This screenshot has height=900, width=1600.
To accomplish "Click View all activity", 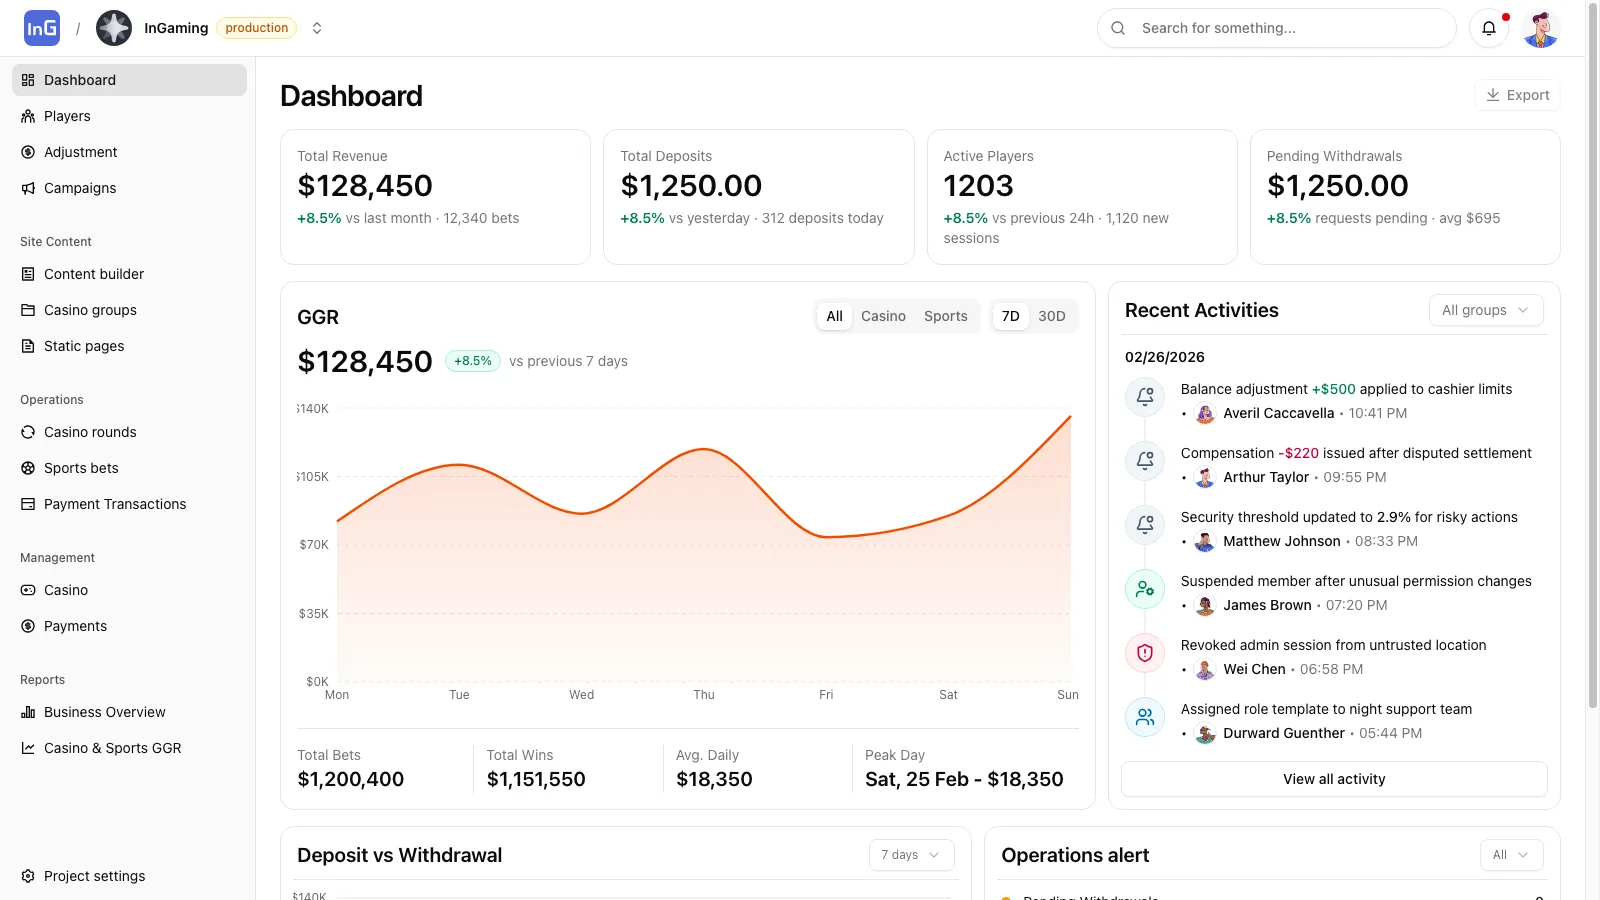I will pyautogui.click(x=1333, y=779).
